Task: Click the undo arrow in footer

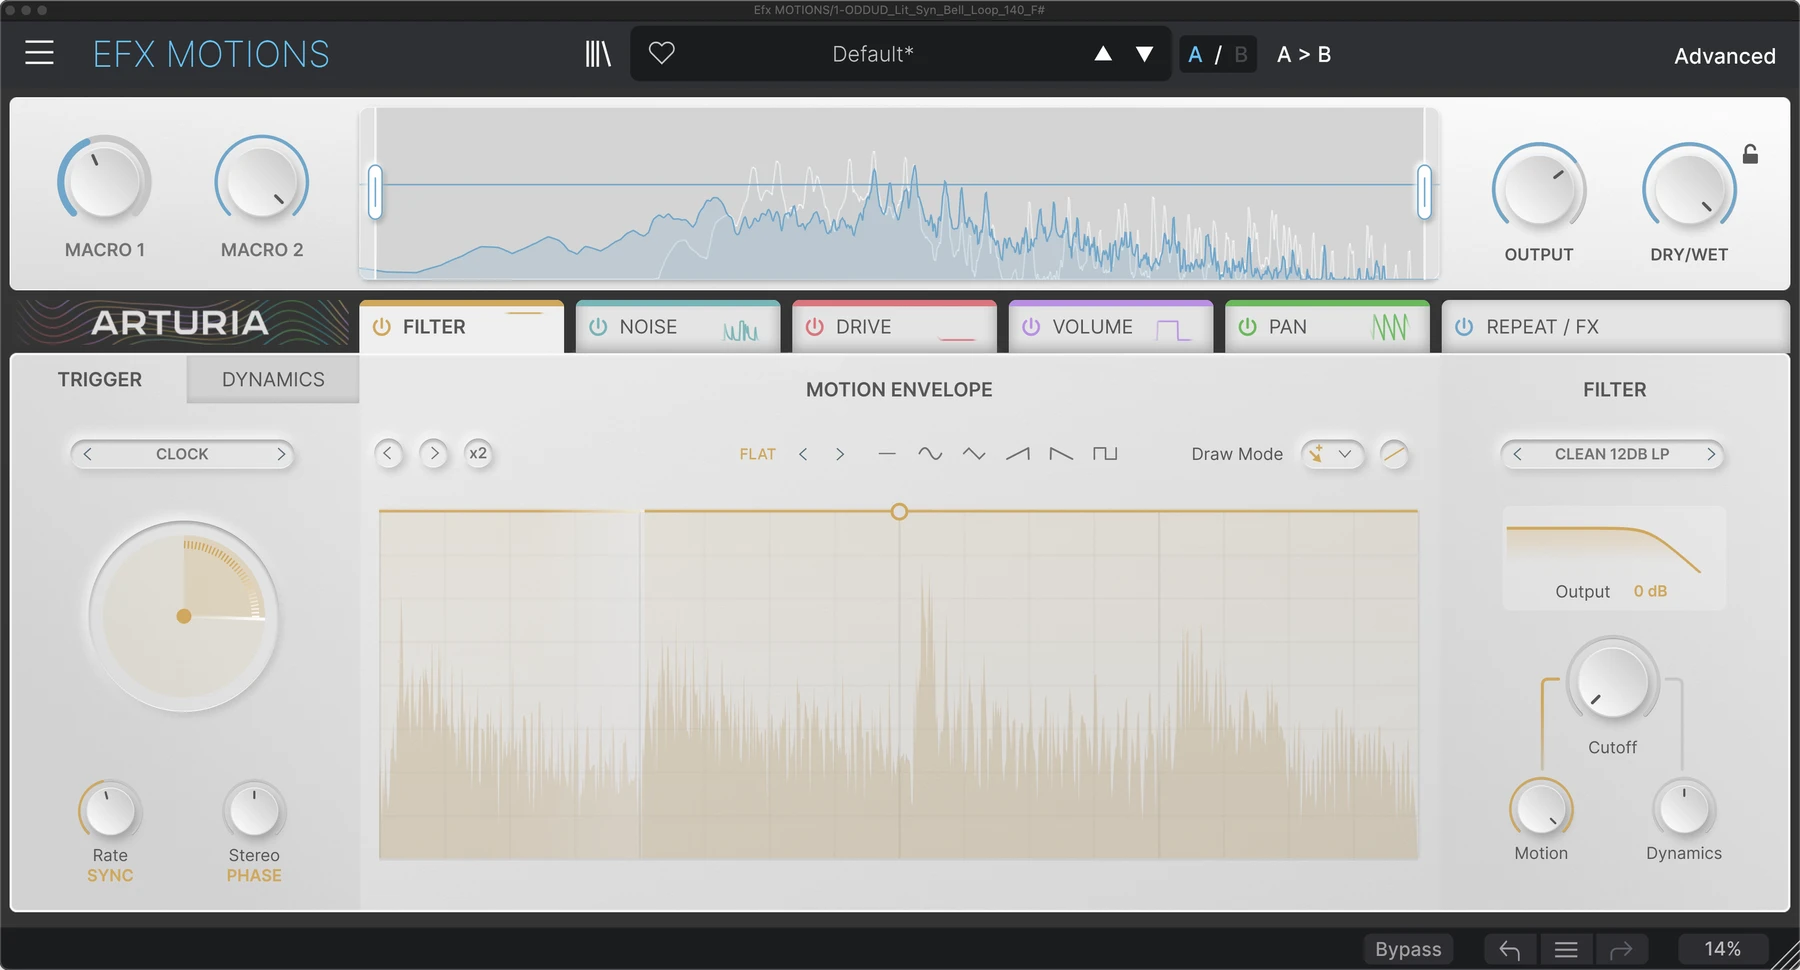Action: 1510,949
